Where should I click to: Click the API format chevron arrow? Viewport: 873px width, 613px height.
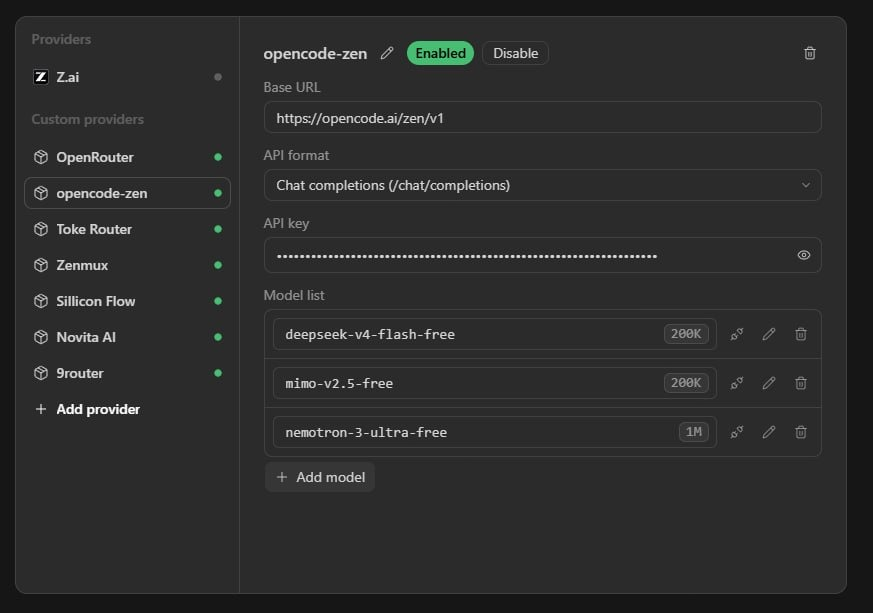[x=806, y=185]
